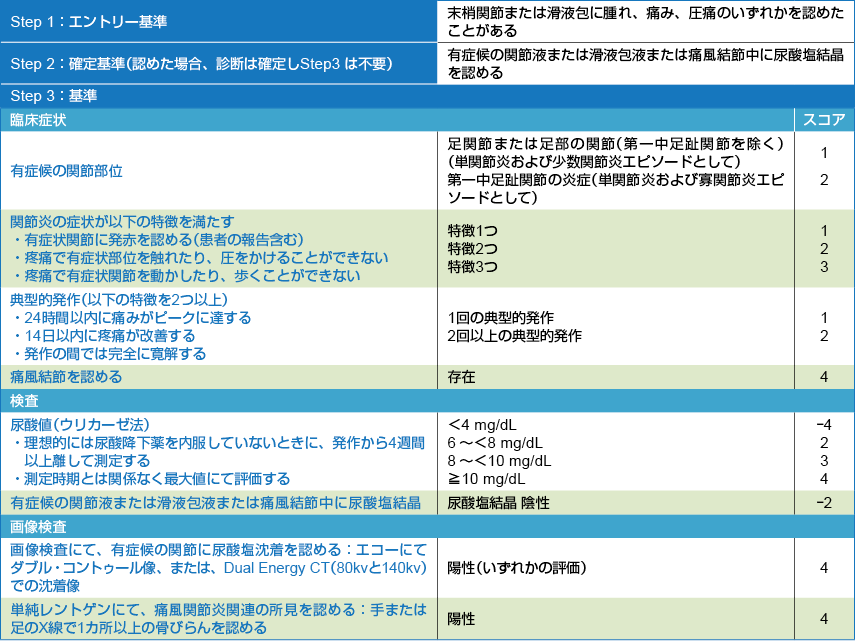Click the "典型的発作(以下の特徴を2つ以上)" heading
This screenshot has width=855, height=641.
click(119, 300)
